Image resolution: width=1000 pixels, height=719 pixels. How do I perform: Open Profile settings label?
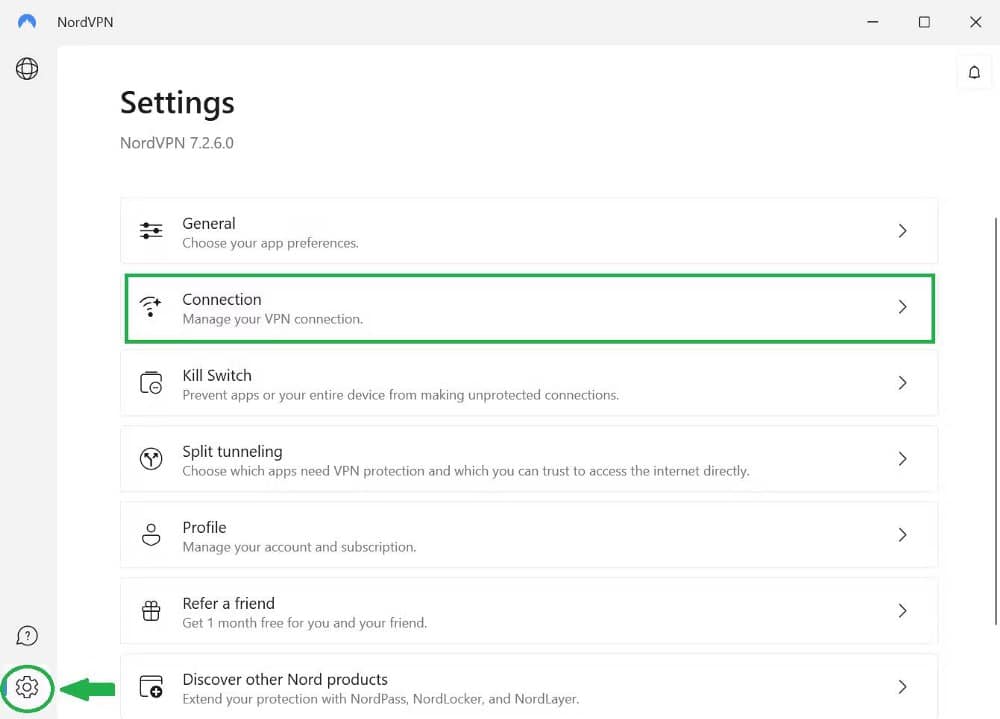[x=204, y=527]
